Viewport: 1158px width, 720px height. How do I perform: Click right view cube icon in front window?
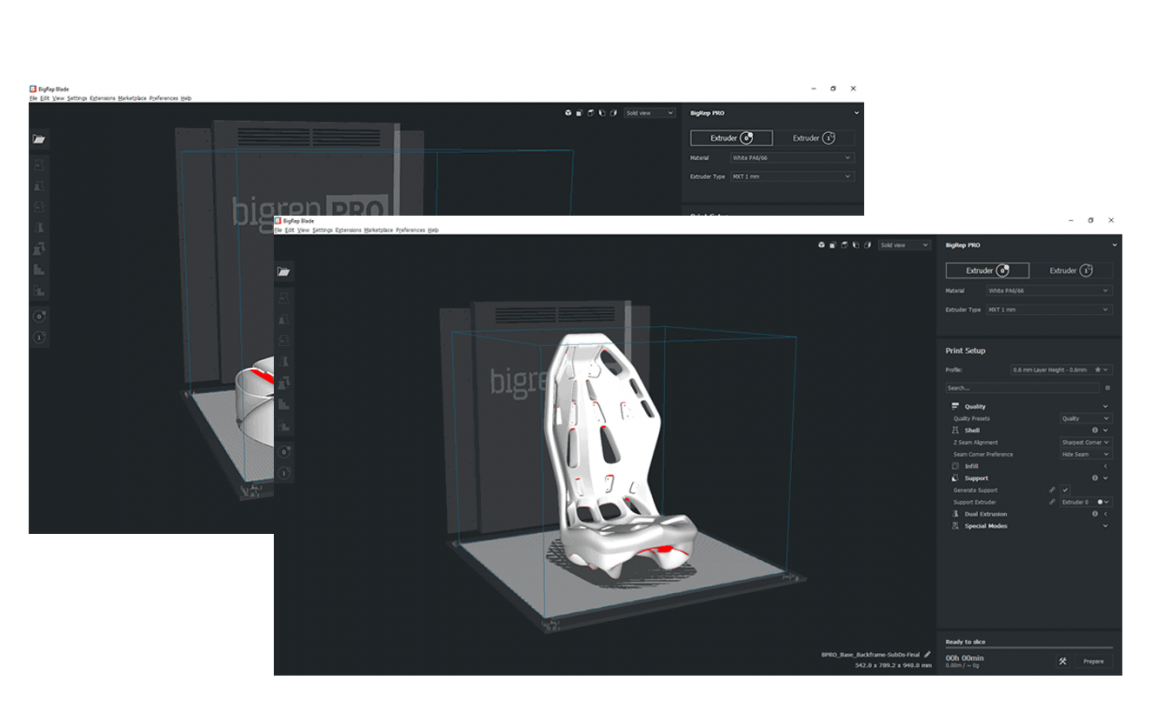click(x=868, y=245)
